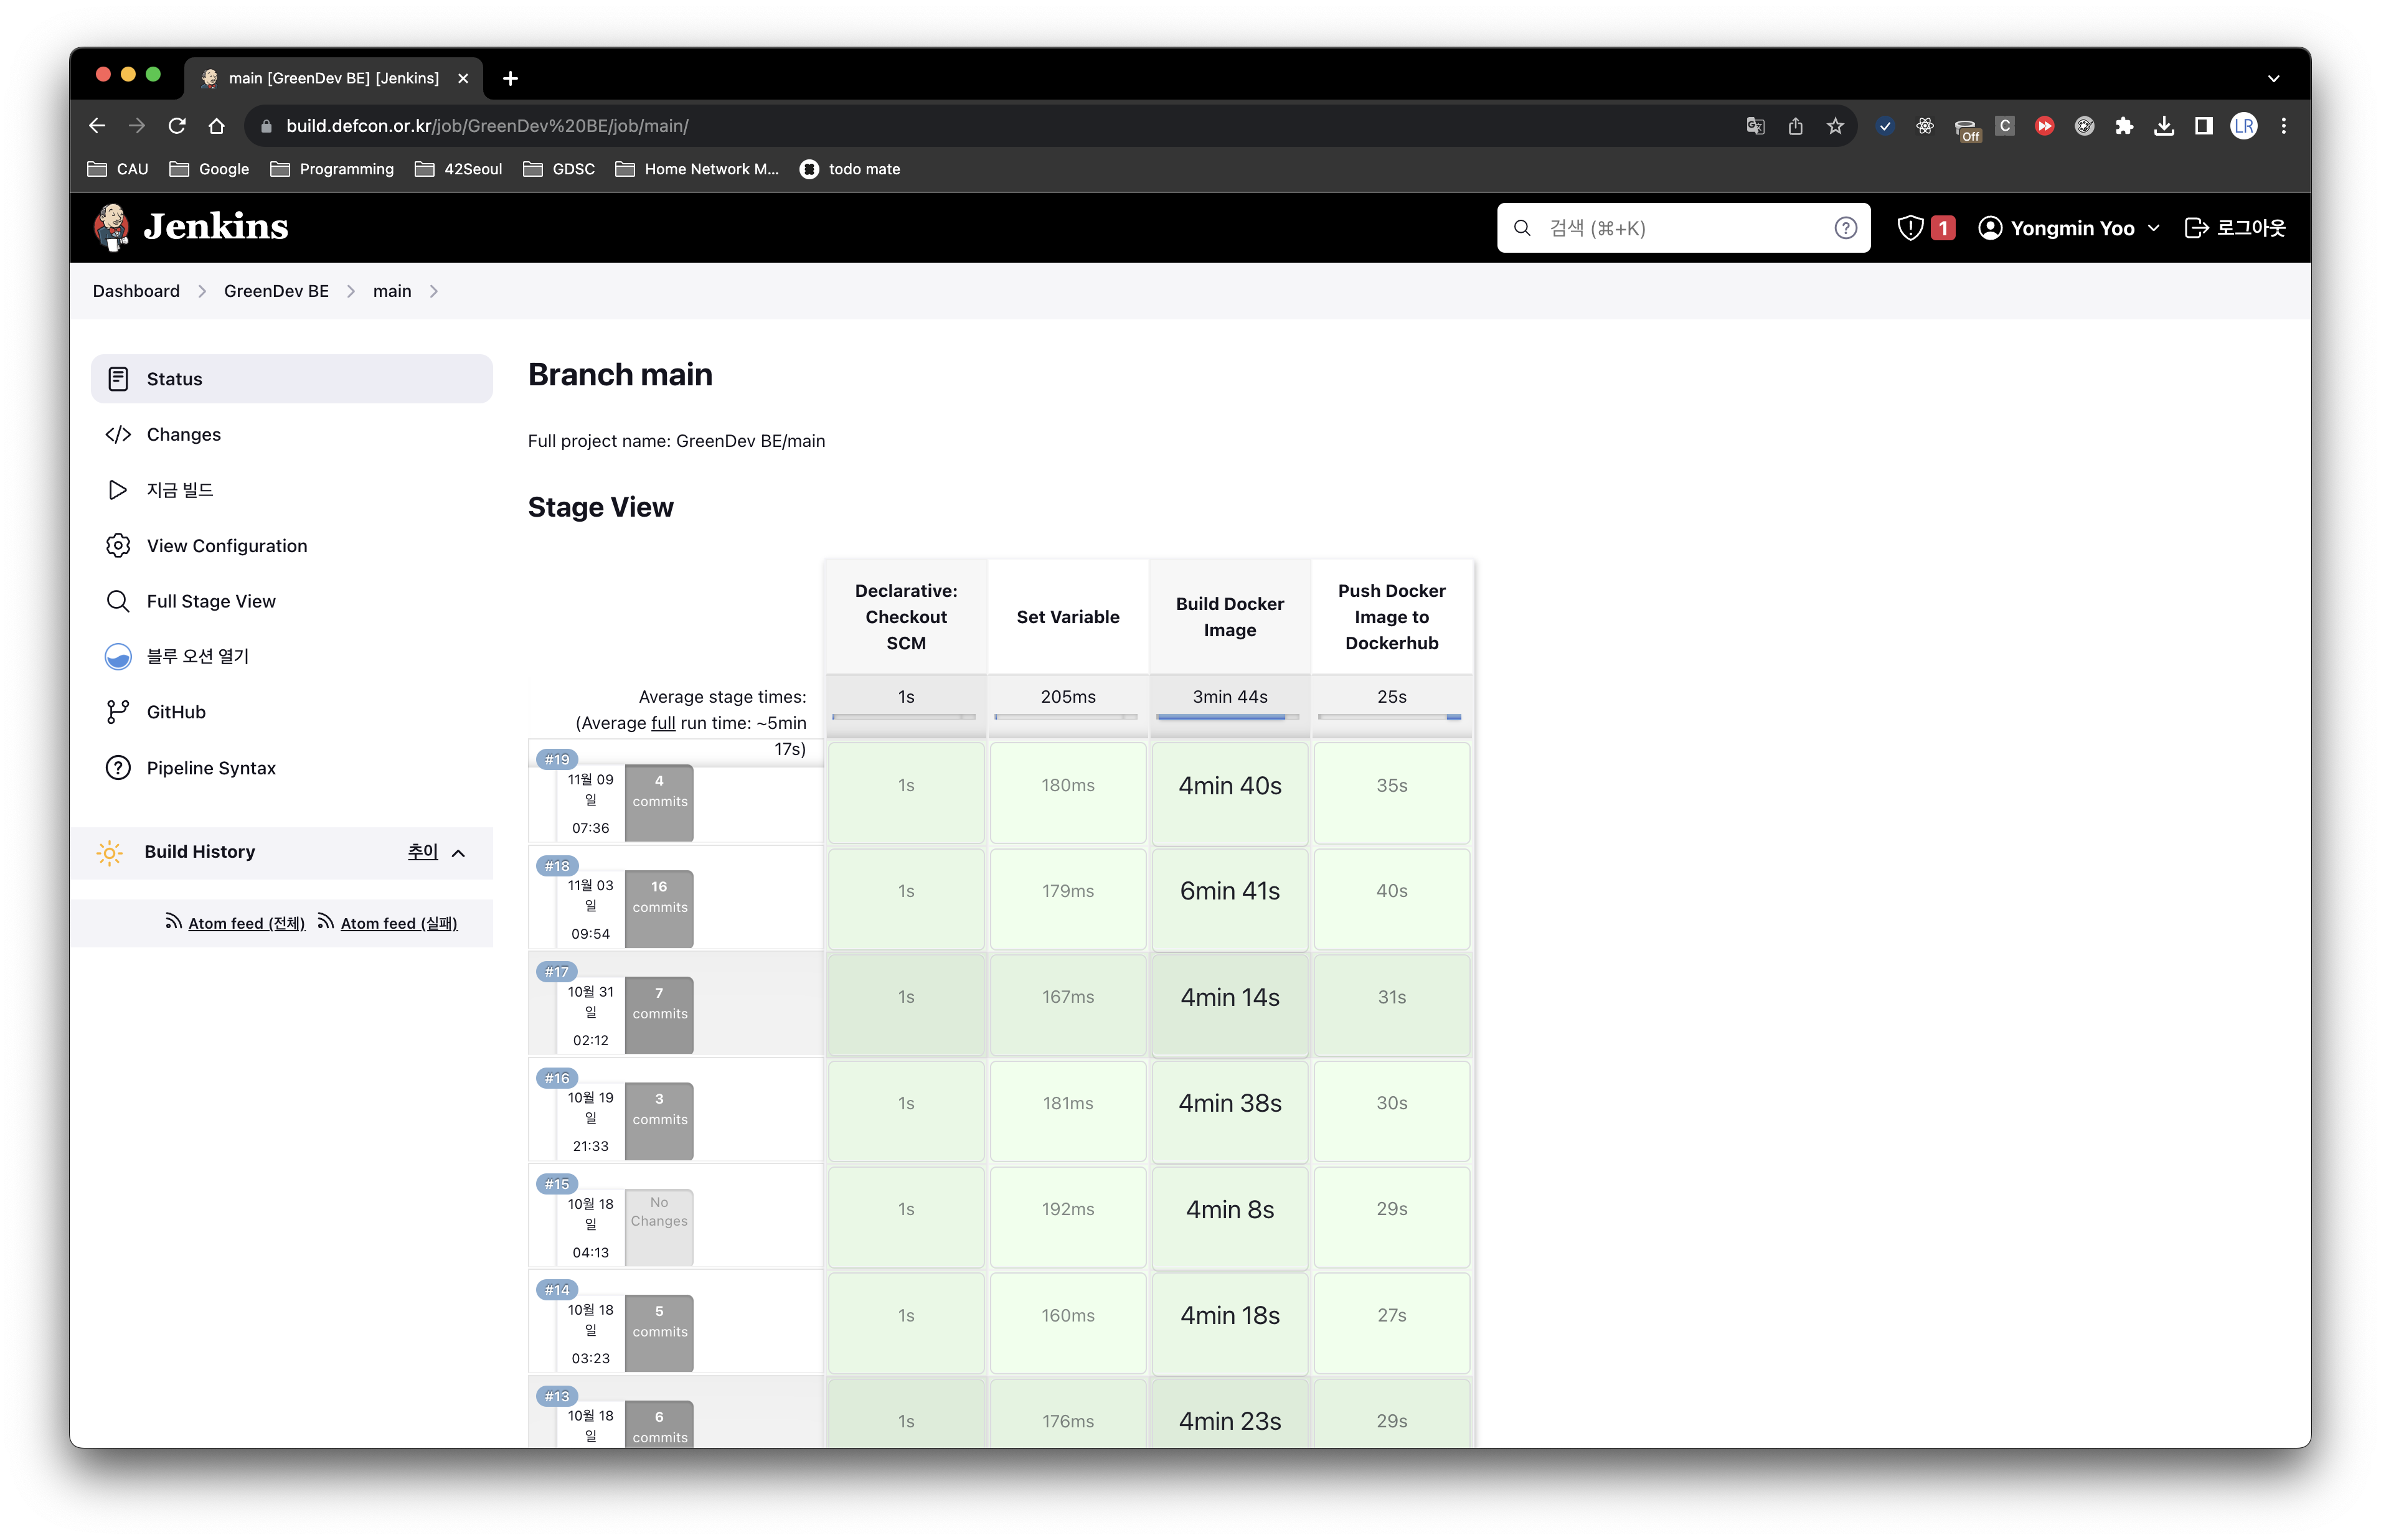Open a new browser tab
Image resolution: width=2381 pixels, height=1540 pixels.
[510, 78]
